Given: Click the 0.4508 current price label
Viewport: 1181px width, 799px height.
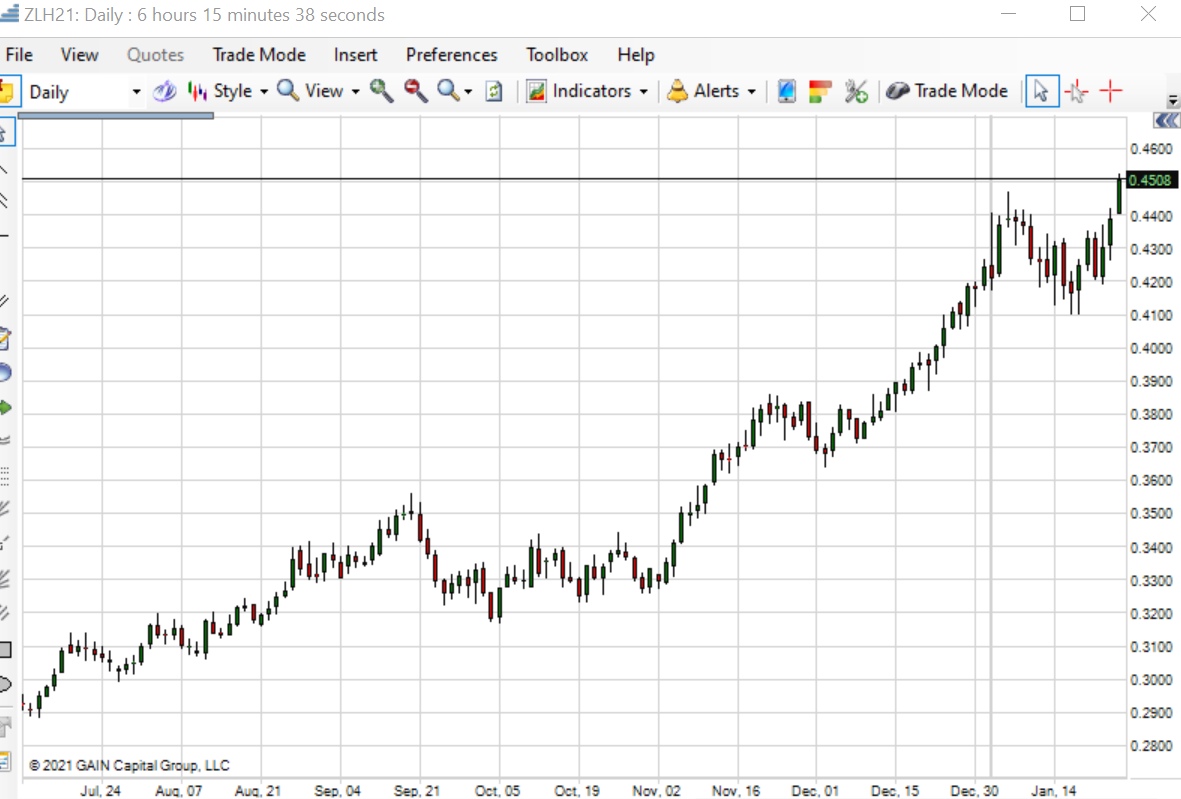Looking at the screenshot, I should (1150, 181).
